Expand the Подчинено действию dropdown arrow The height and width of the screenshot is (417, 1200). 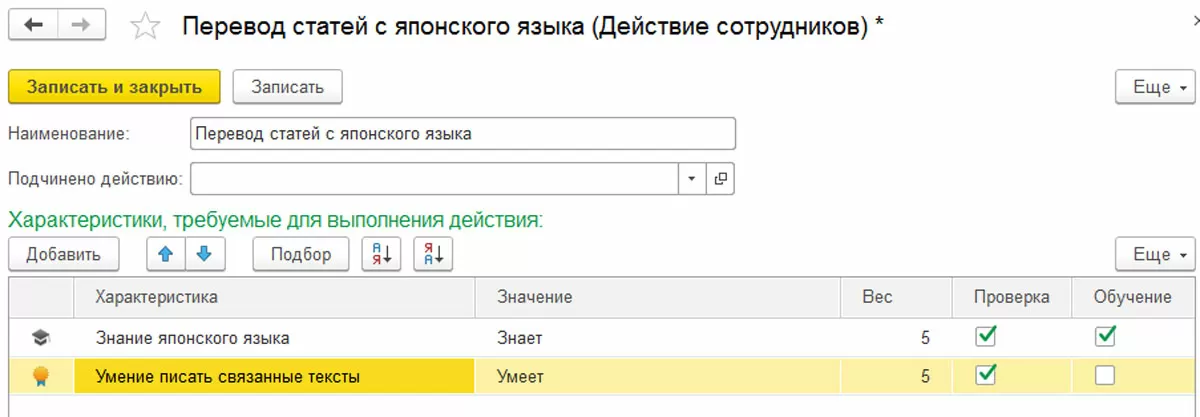click(x=692, y=179)
